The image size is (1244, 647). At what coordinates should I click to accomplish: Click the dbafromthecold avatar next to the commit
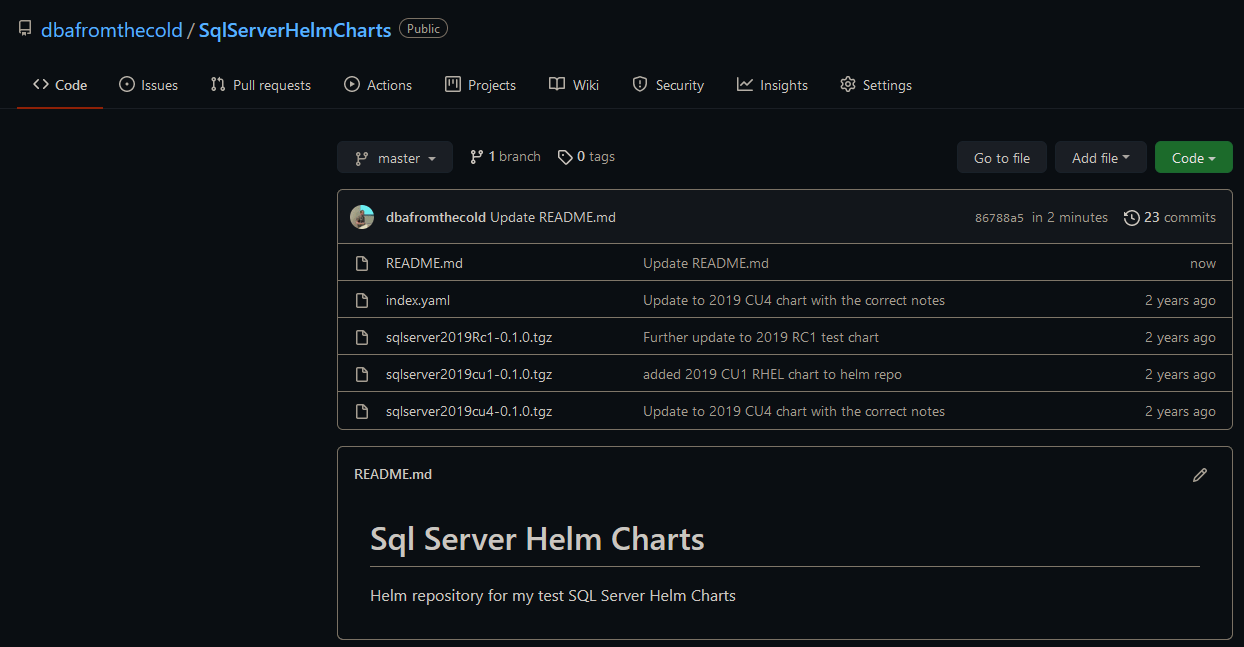tap(362, 217)
